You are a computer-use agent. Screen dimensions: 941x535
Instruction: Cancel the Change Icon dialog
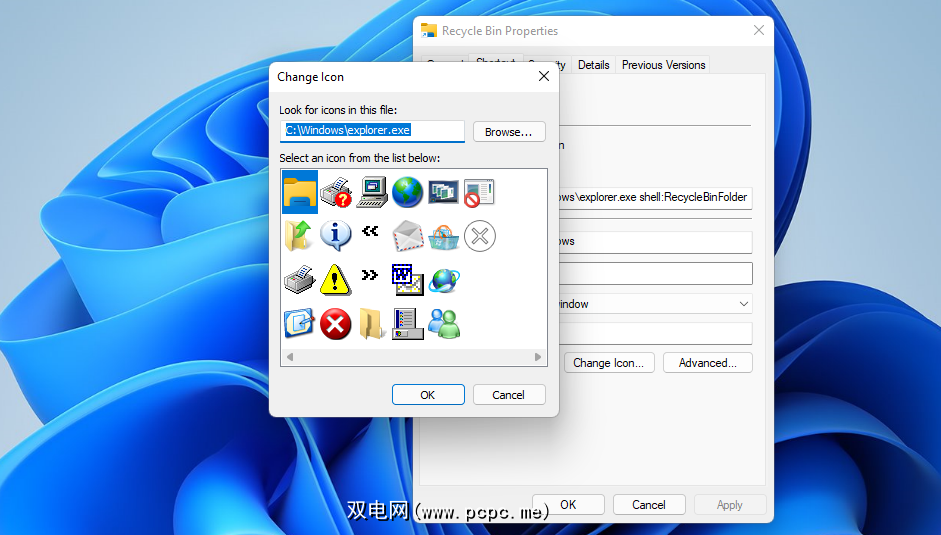coord(509,394)
